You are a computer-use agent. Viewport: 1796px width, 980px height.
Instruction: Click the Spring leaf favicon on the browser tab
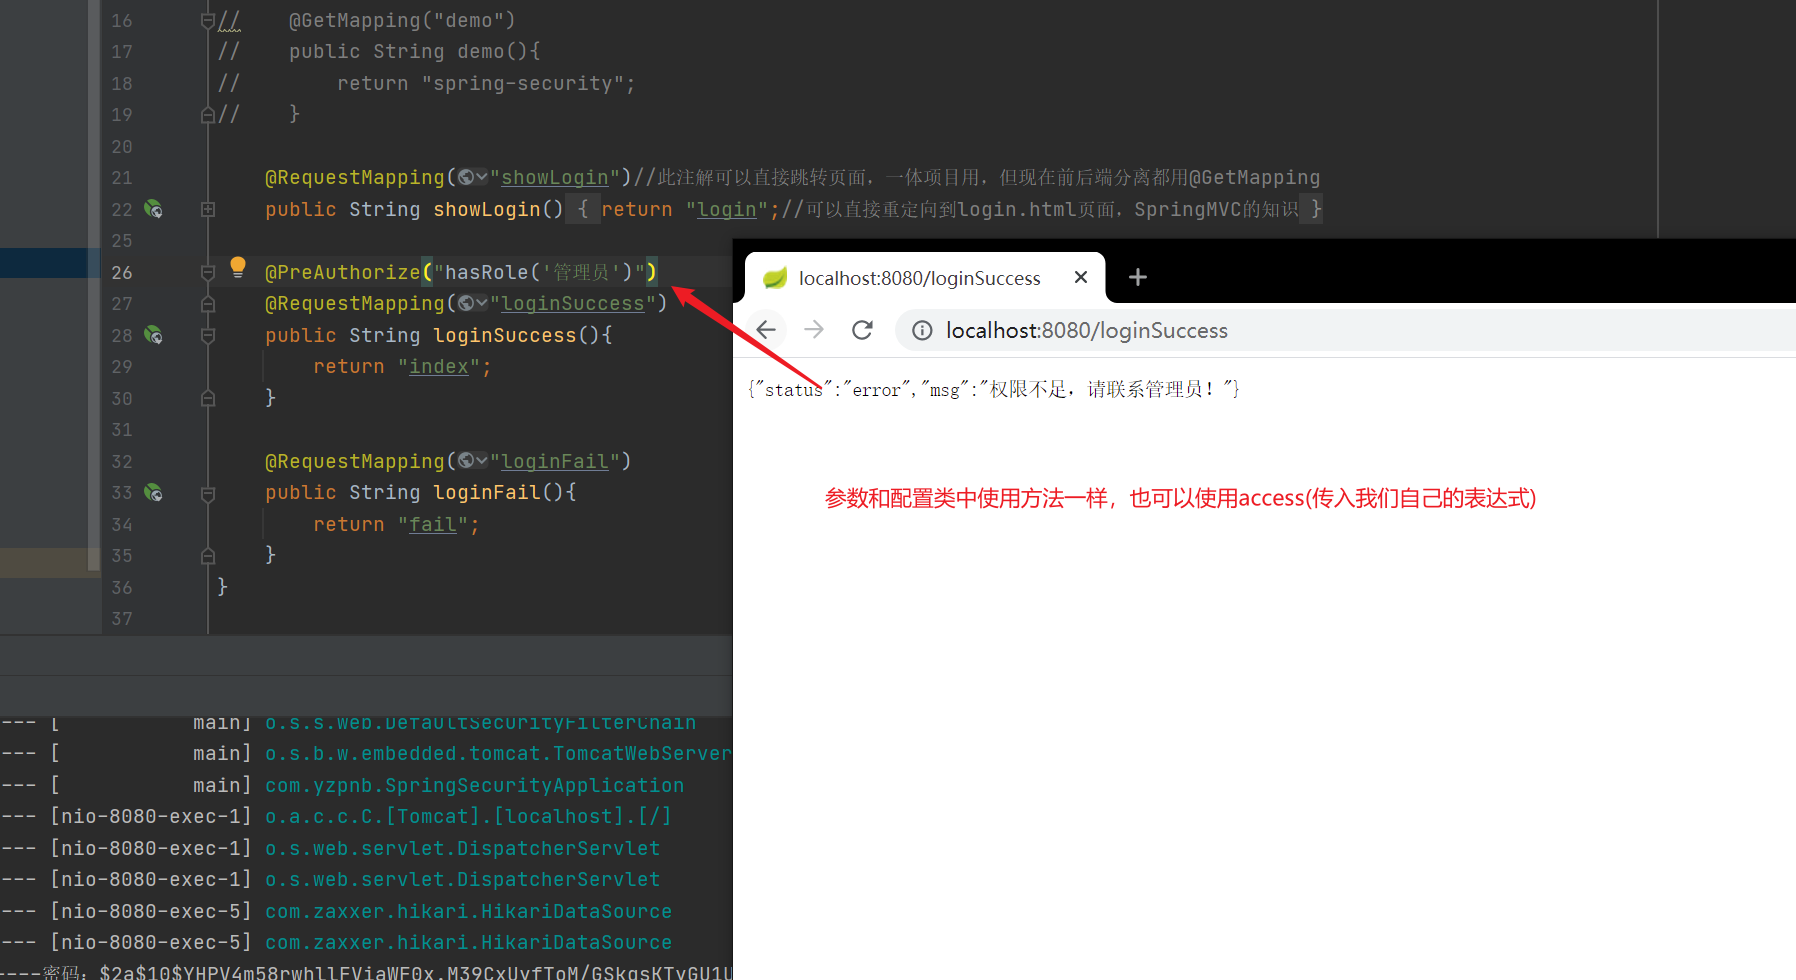click(x=775, y=278)
